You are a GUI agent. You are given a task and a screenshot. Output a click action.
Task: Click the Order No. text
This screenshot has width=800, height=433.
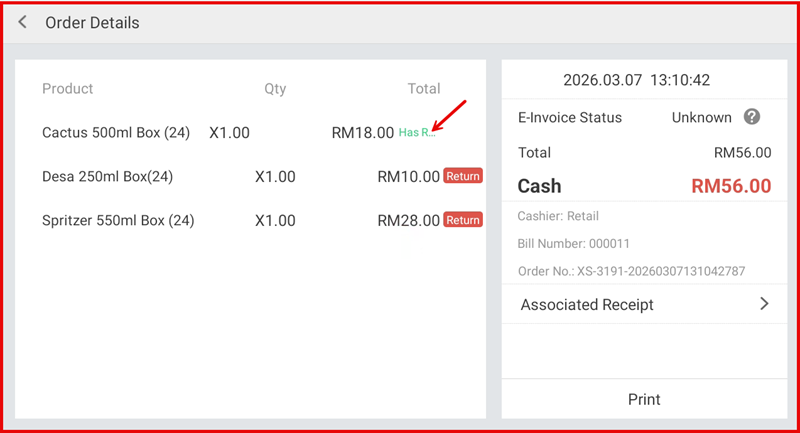631,271
